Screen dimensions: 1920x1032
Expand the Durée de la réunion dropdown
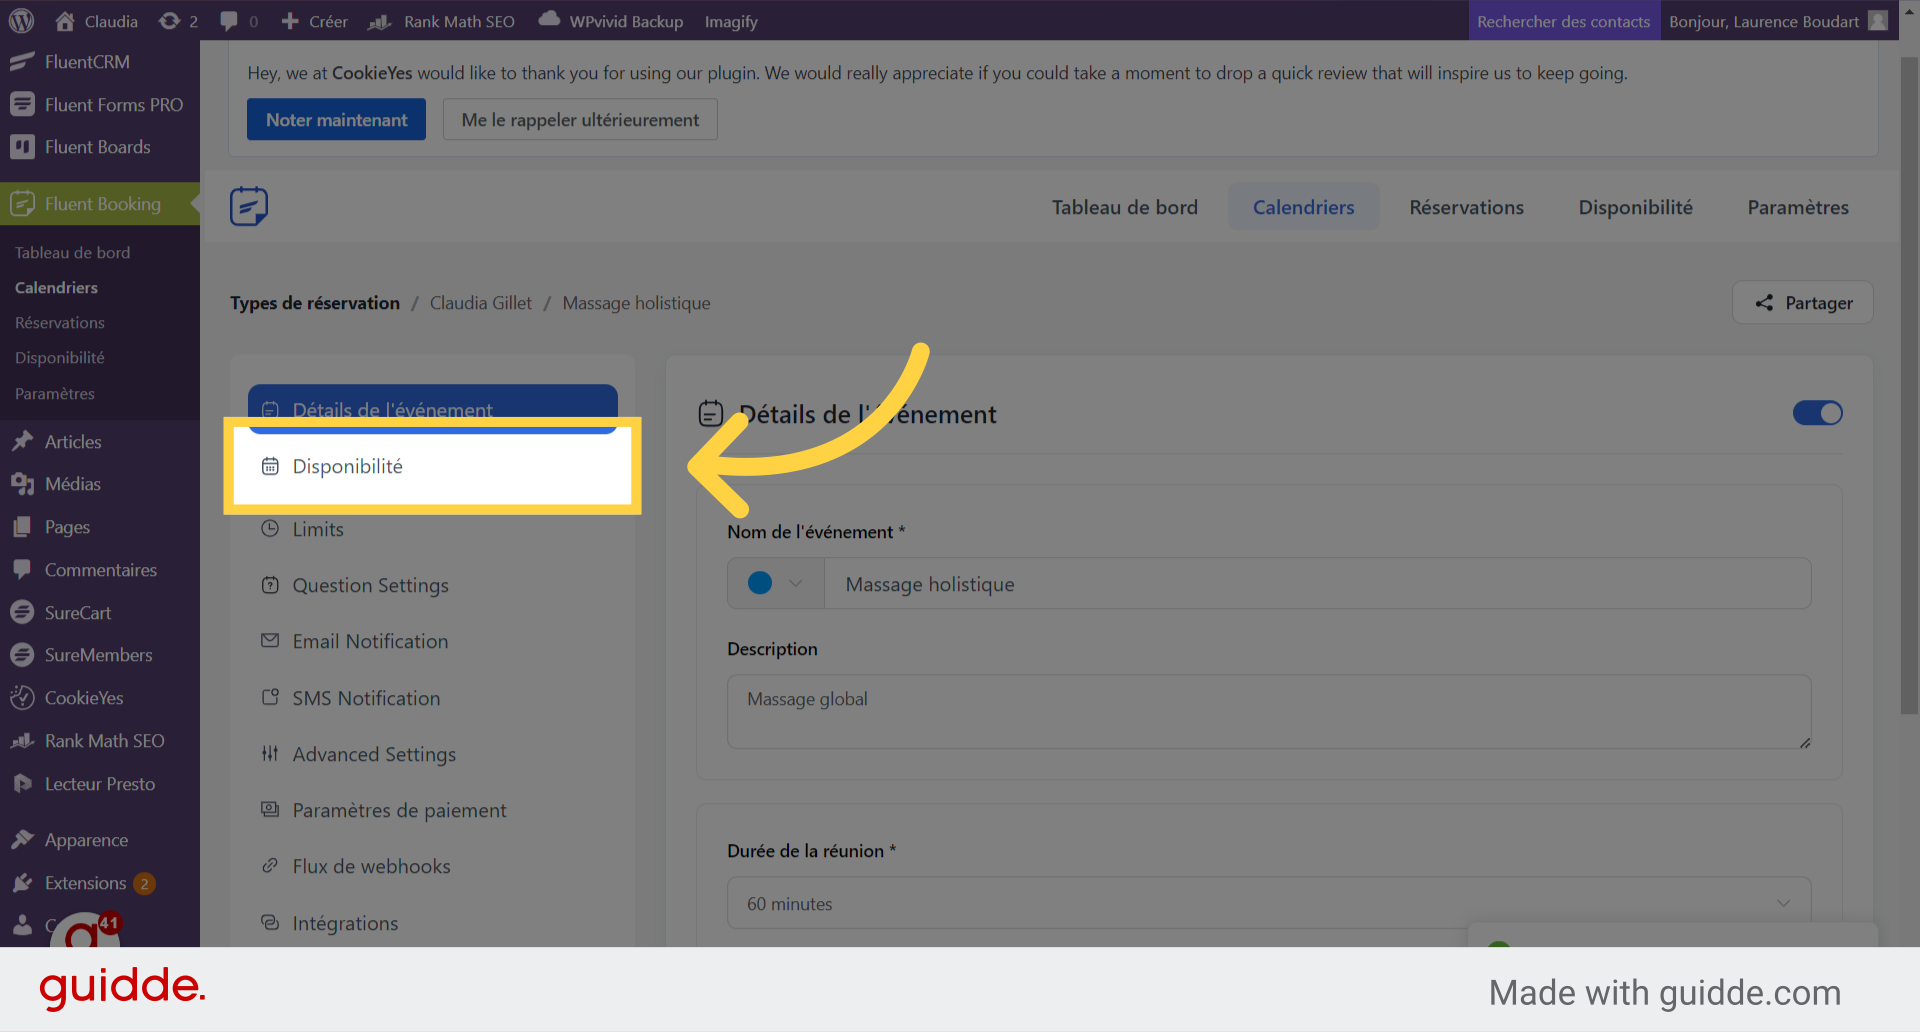[1783, 904]
